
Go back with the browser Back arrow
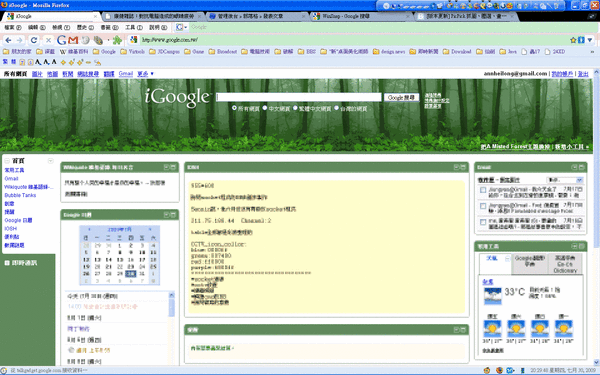click(x=8, y=40)
